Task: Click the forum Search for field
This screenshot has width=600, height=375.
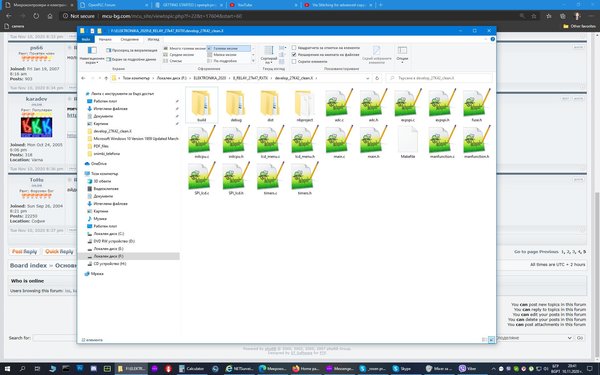Action: pyautogui.click(x=55, y=338)
